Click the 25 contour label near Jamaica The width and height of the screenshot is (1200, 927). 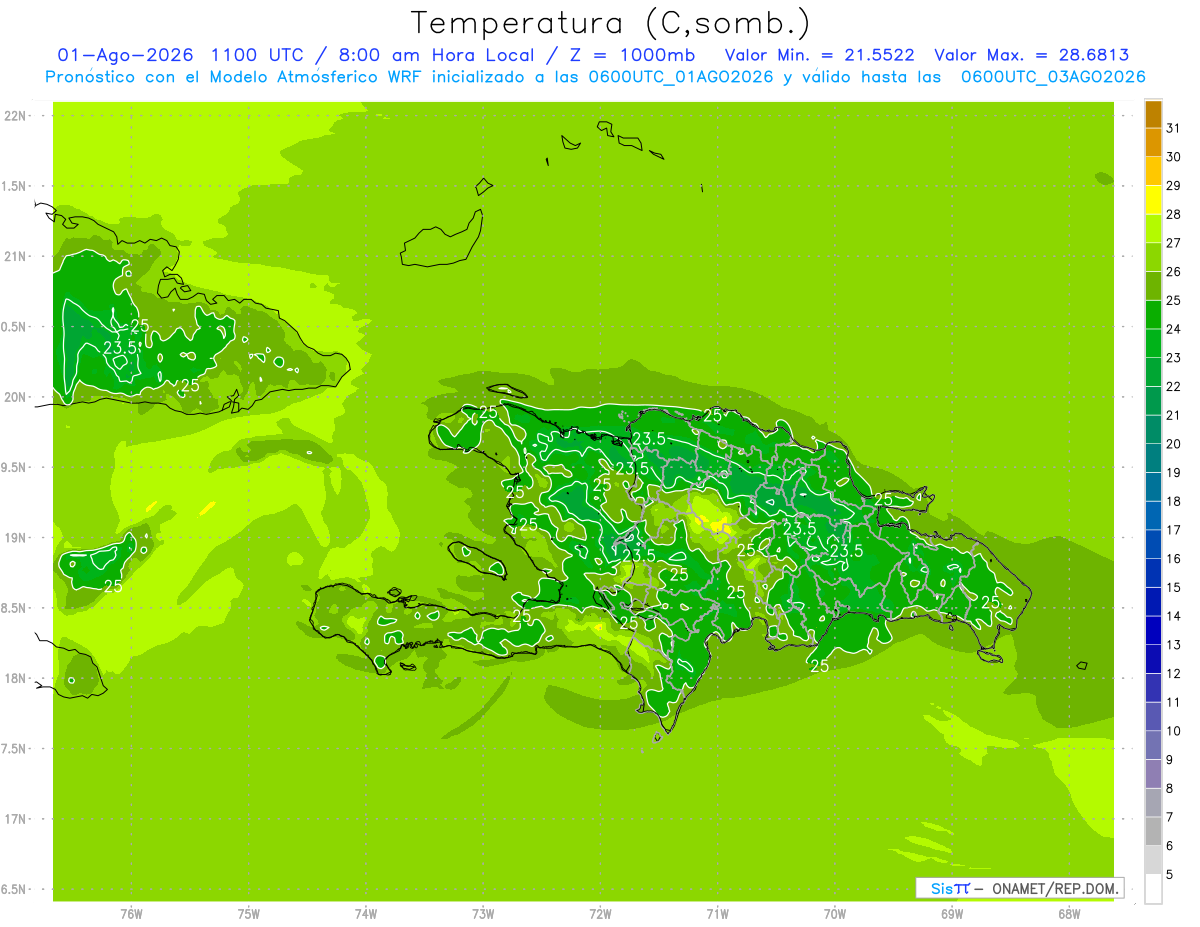[x=113, y=586]
